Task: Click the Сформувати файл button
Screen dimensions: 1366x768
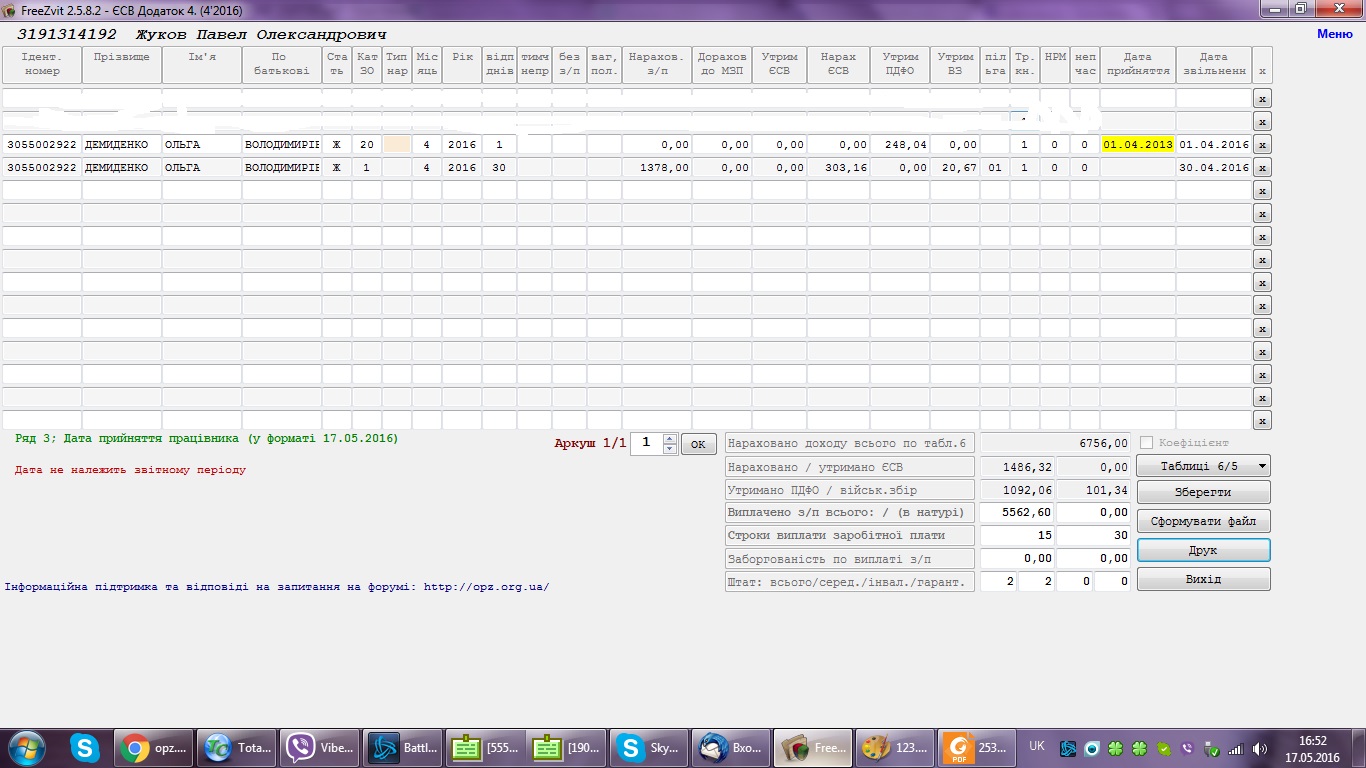Action: click(x=1203, y=521)
